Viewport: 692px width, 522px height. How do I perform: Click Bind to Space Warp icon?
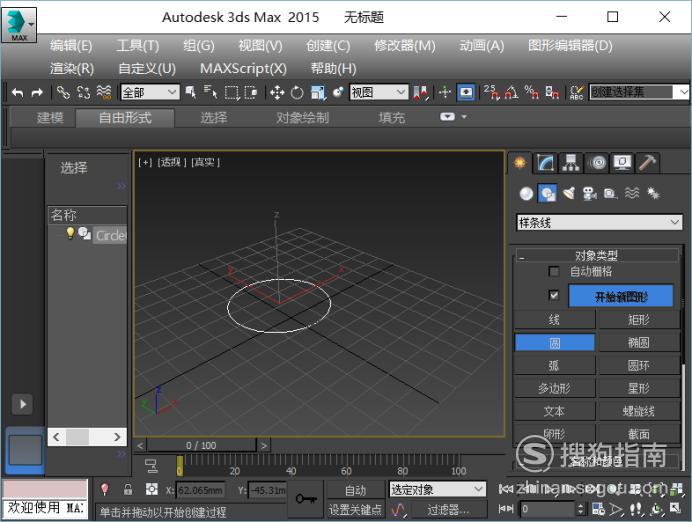coord(104,93)
